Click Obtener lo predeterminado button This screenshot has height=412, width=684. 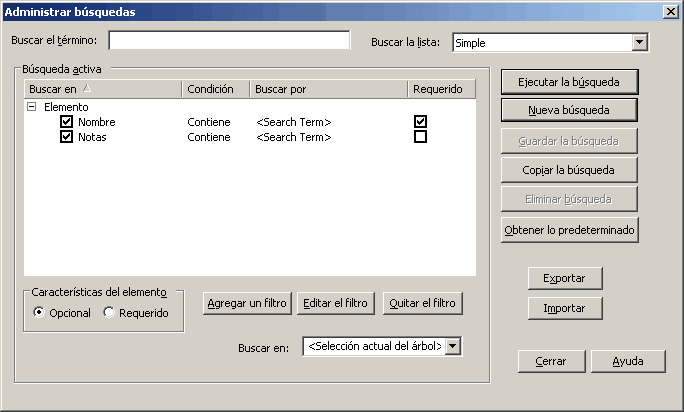[x=569, y=230]
